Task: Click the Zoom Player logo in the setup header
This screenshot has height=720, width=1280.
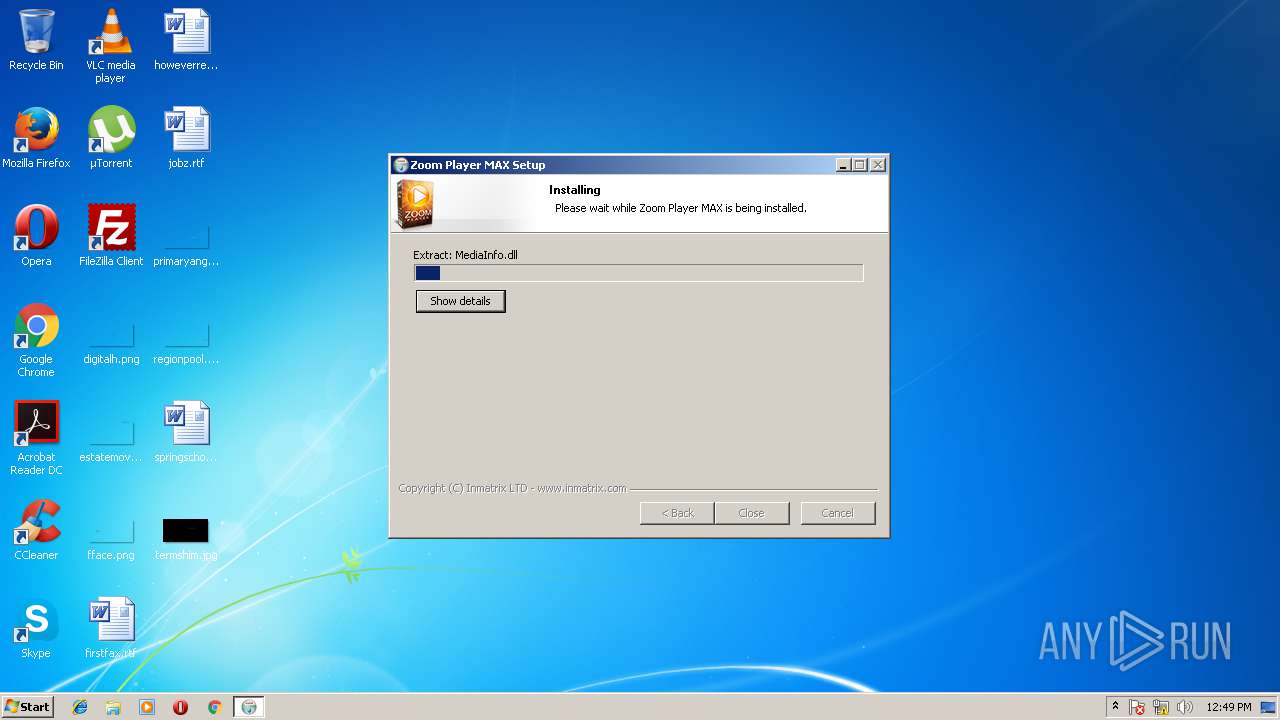Action: (414, 204)
